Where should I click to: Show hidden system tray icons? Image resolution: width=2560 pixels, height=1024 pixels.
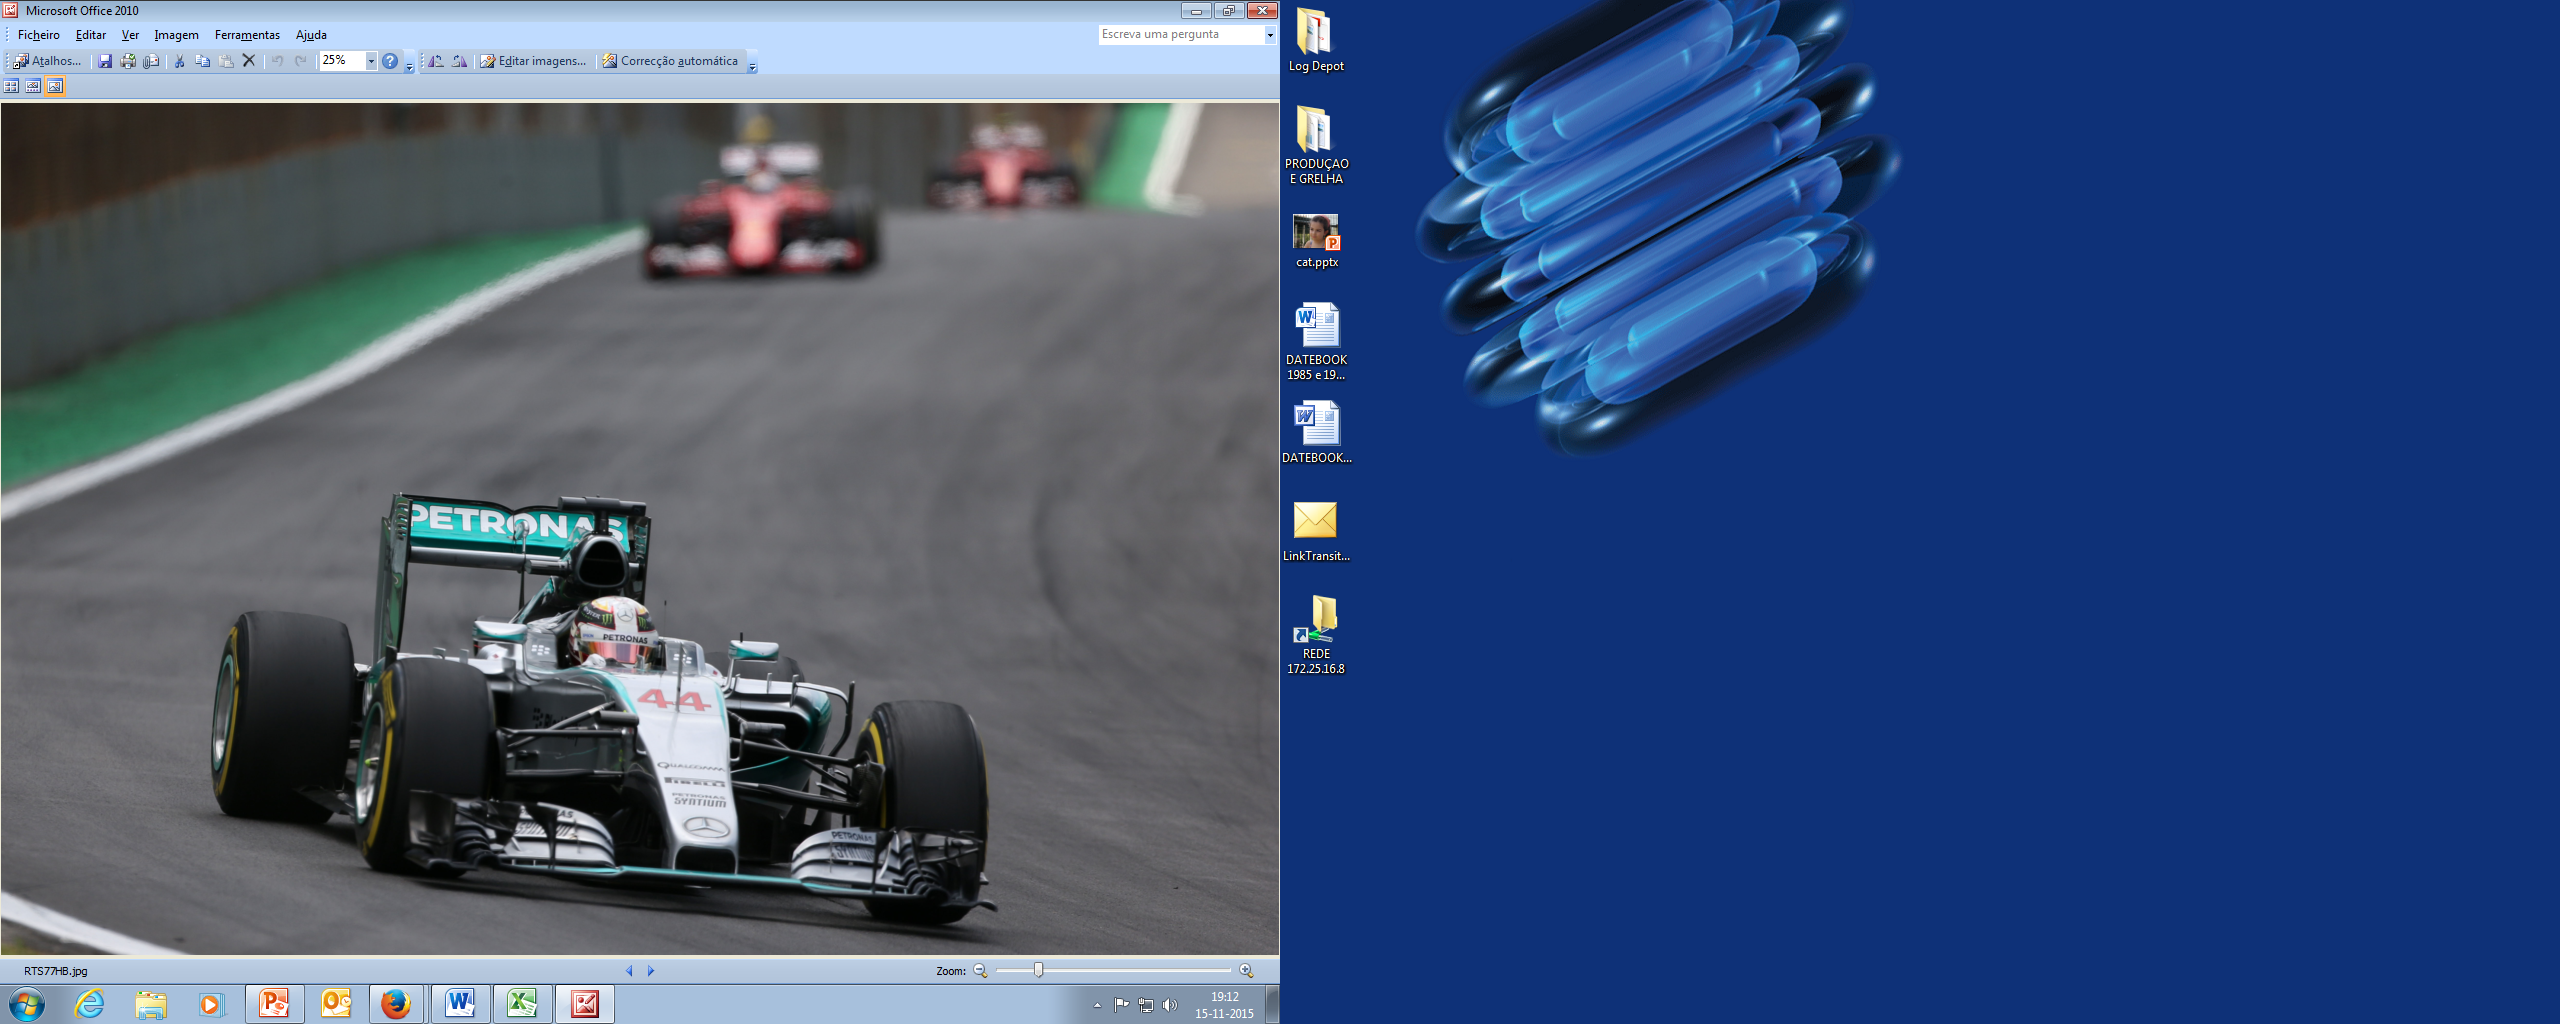pos(1097,1005)
